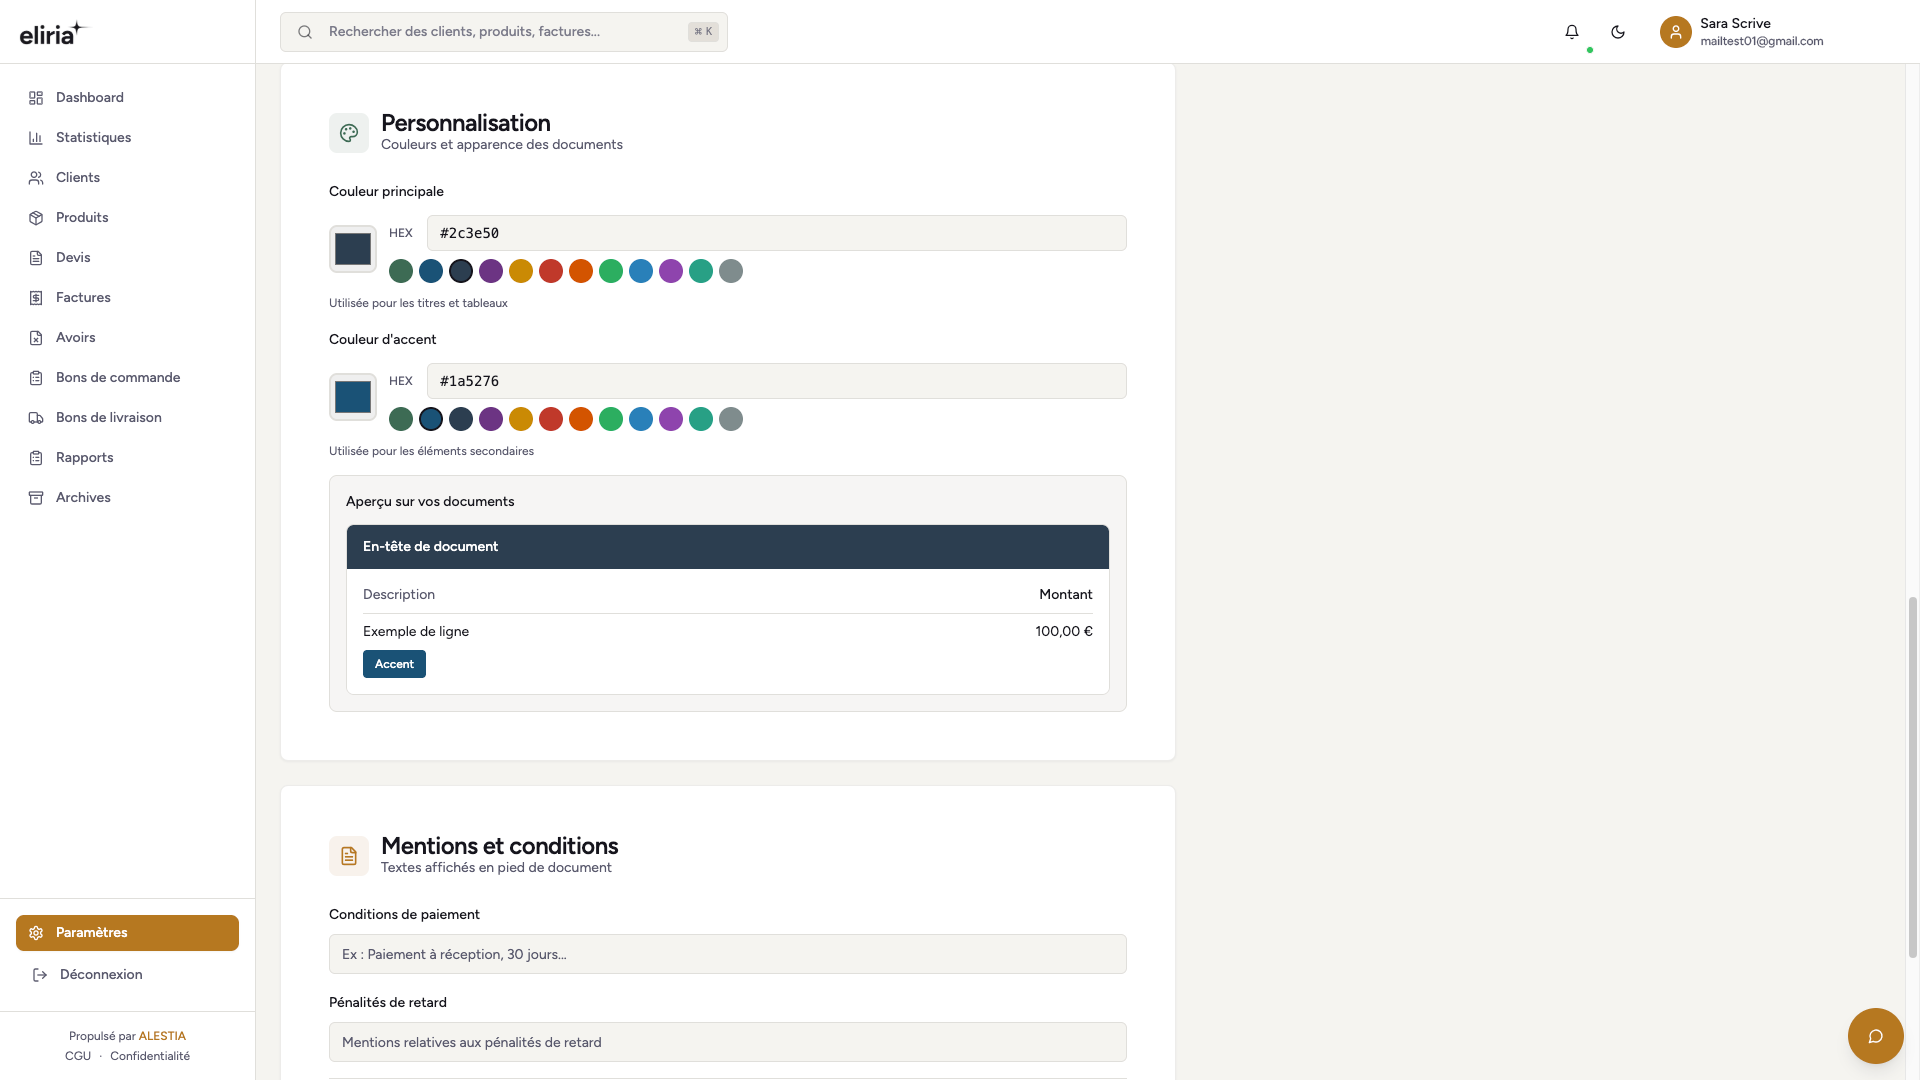Open the Sara Scrive profile menu

[1740, 31]
